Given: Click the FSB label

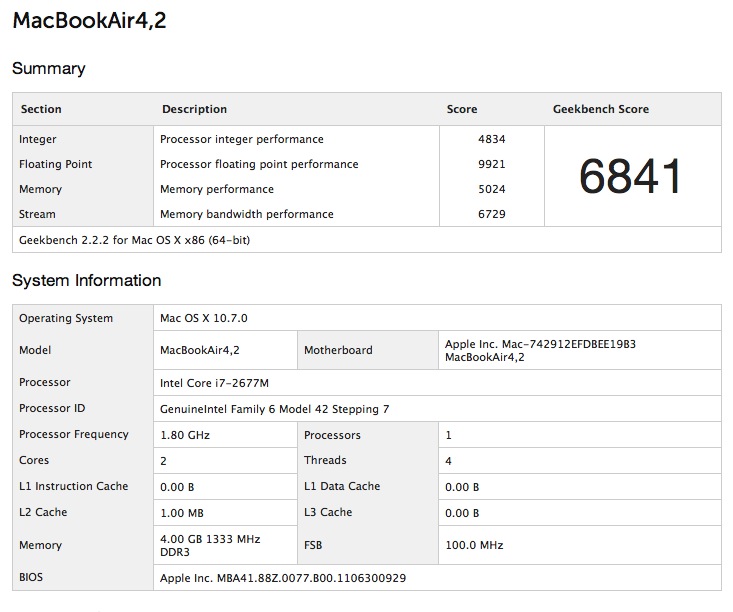Looking at the screenshot, I should 313,546.
